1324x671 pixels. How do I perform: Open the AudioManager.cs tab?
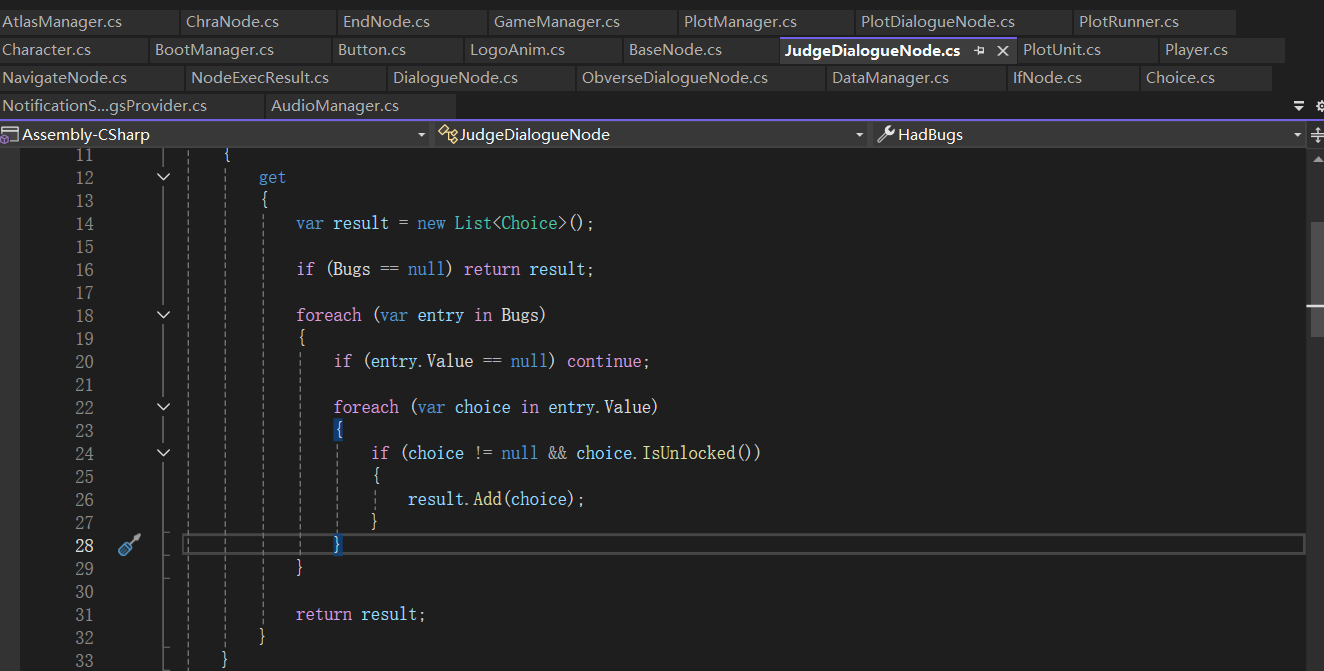pyautogui.click(x=335, y=106)
